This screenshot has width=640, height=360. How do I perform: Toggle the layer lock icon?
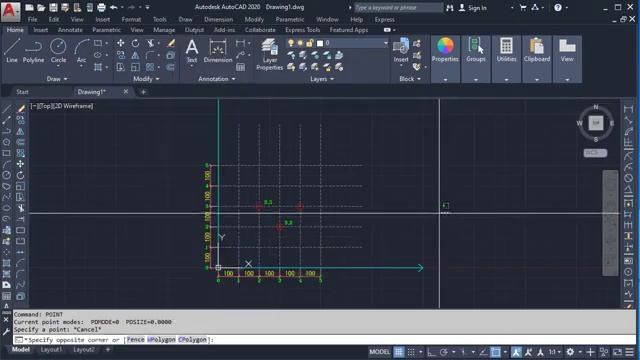point(310,43)
